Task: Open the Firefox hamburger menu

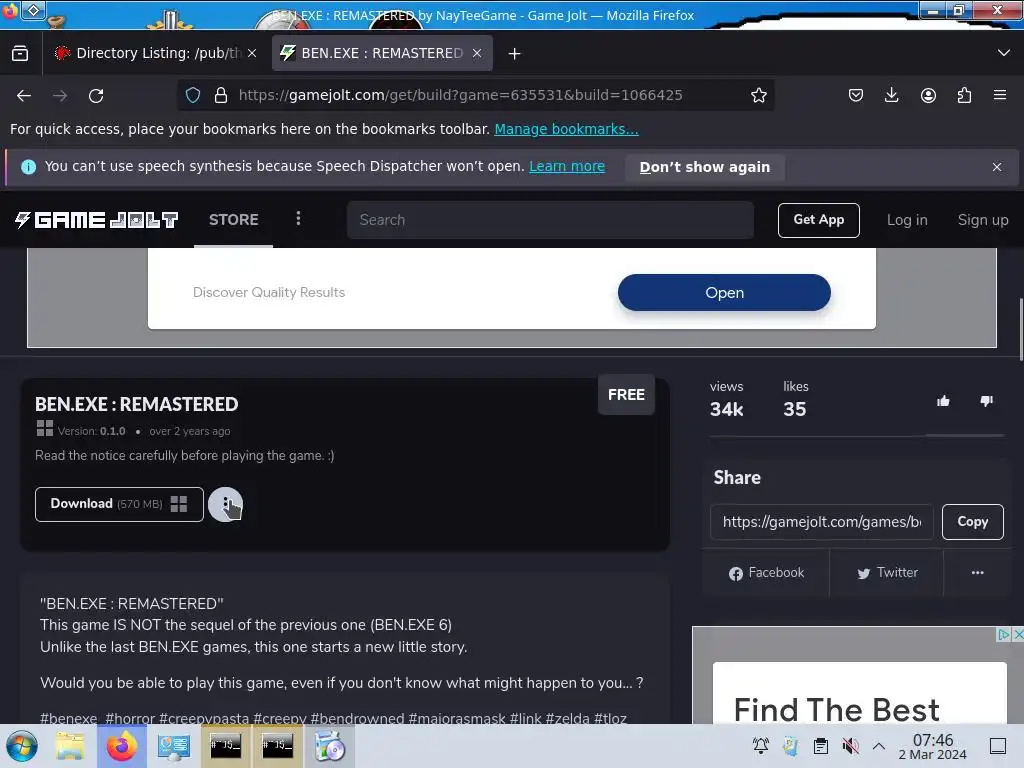Action: click(x=1000, y=95)
